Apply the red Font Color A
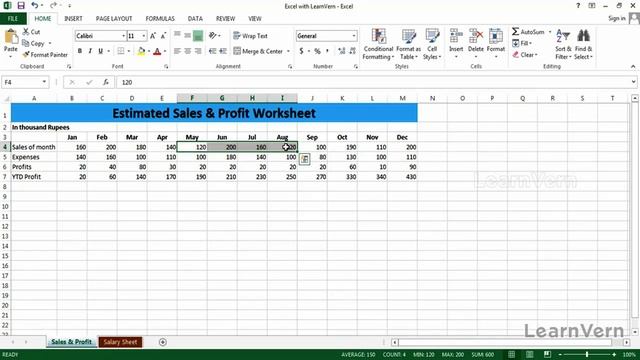This screenshot has height=360, width=640. tap(157, 51)
